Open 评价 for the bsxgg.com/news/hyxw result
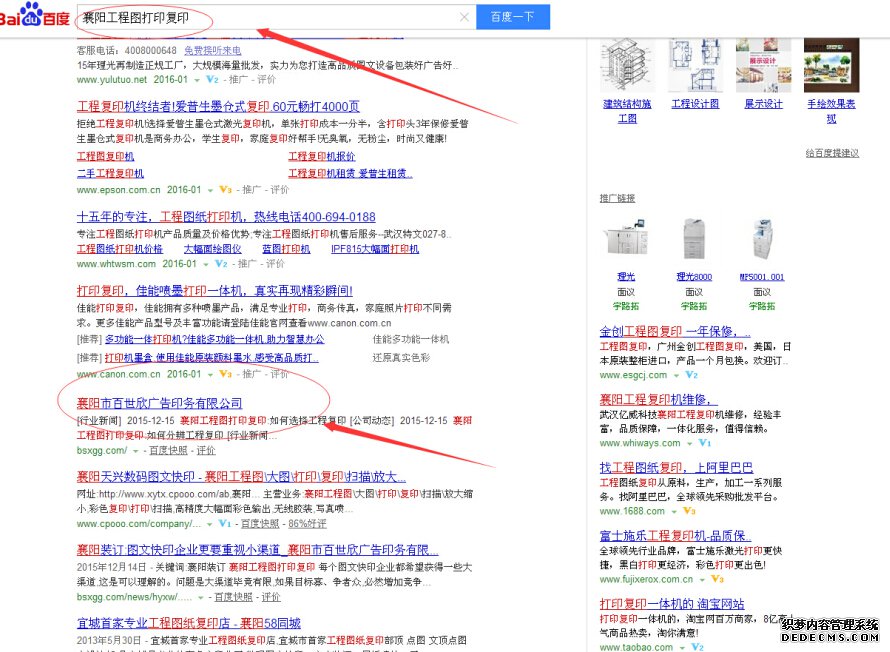Screen dimensions: 890x652 point(271,597)
